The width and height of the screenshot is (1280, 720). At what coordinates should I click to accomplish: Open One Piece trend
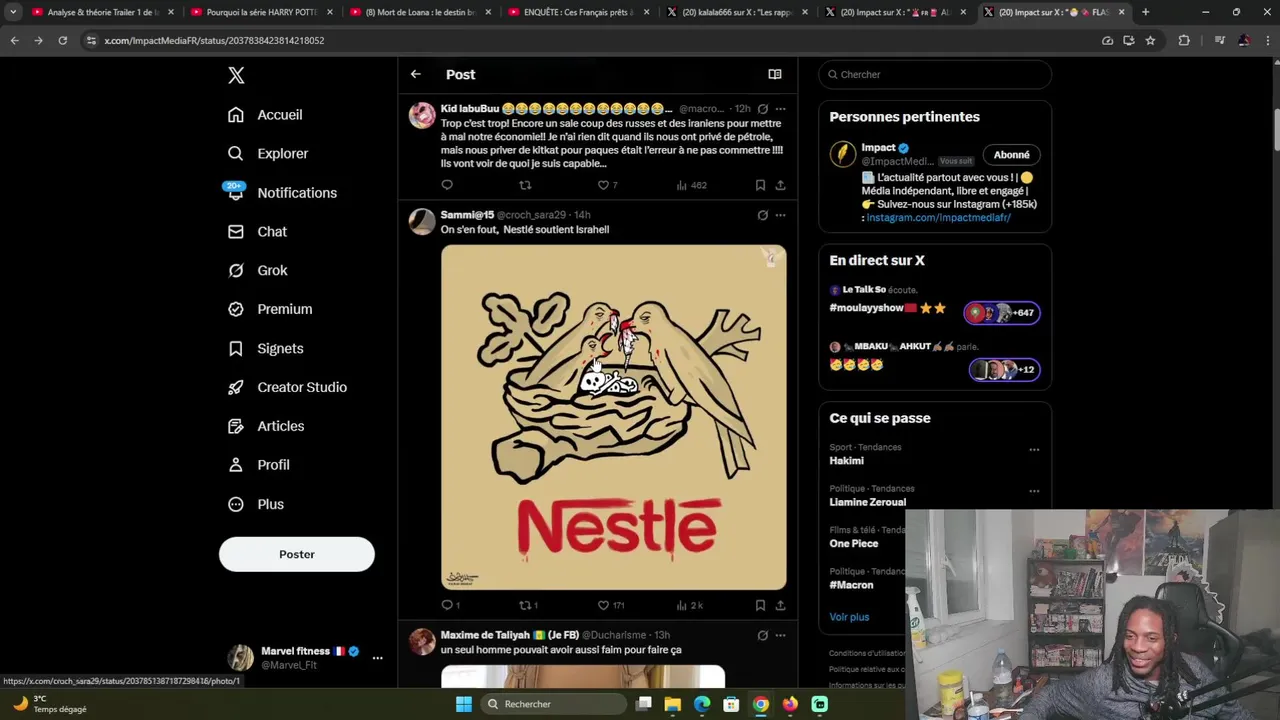coord(854,544)
